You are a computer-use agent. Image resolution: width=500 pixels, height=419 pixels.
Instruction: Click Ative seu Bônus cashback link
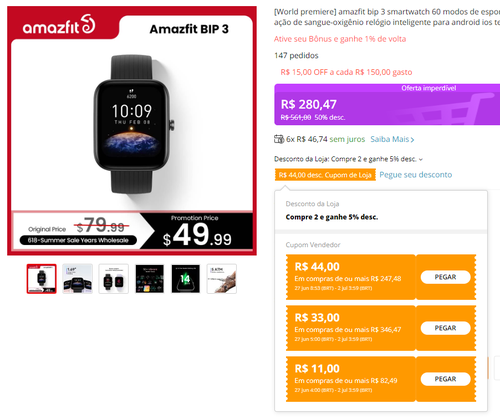pyautogui.click(x=340, y=39)
